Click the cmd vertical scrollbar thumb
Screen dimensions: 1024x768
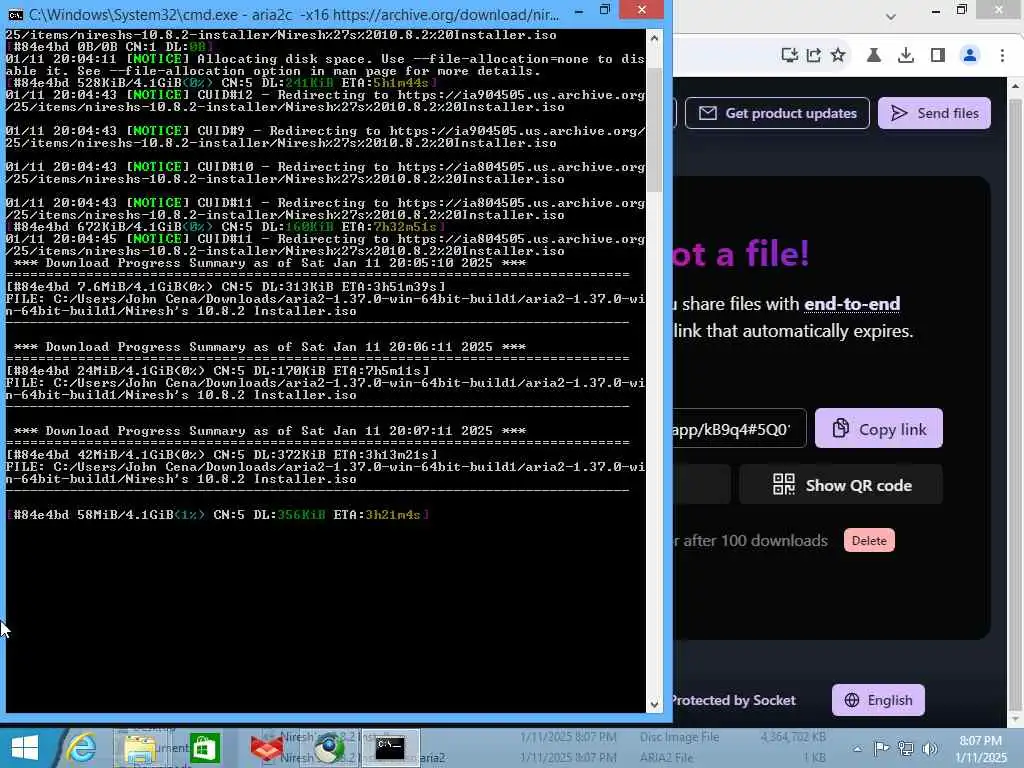click(x=654, y=129)
